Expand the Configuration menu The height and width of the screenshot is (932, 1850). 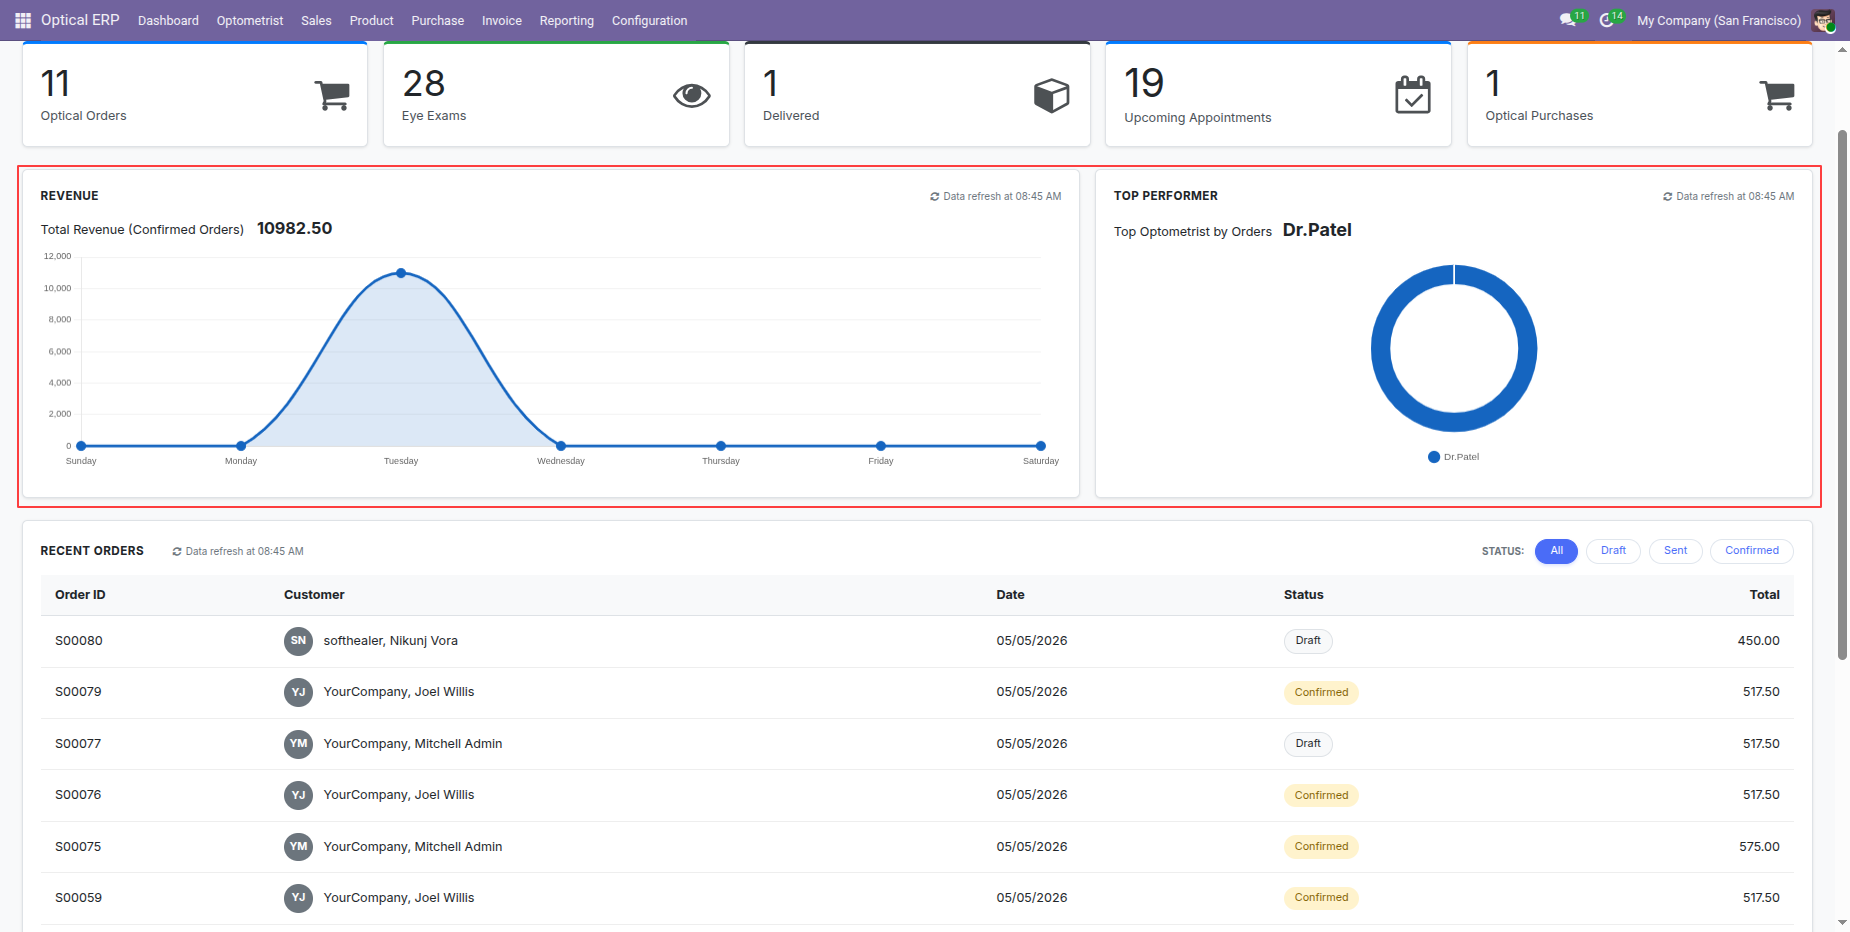point(649,20)
